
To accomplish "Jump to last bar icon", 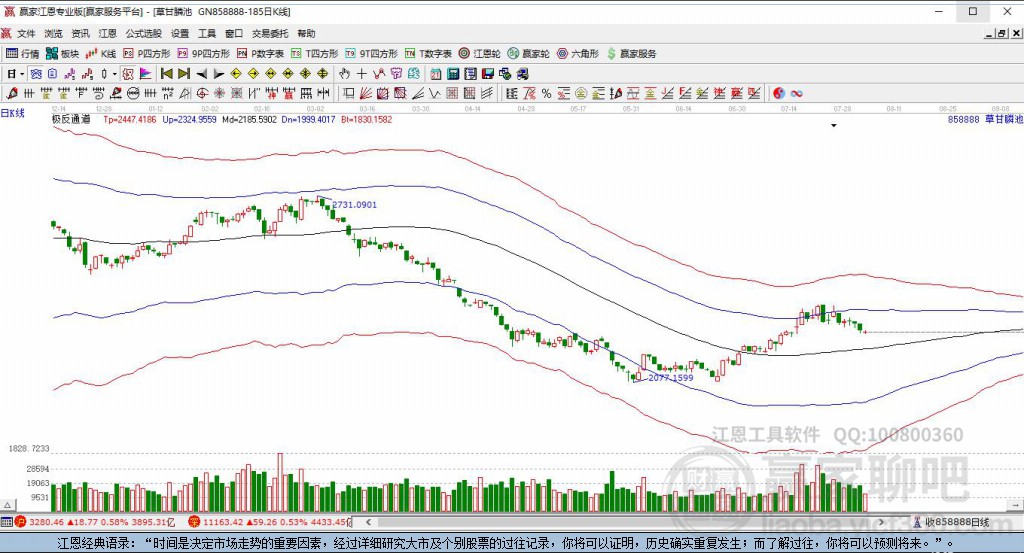I will tap(184, 74).
